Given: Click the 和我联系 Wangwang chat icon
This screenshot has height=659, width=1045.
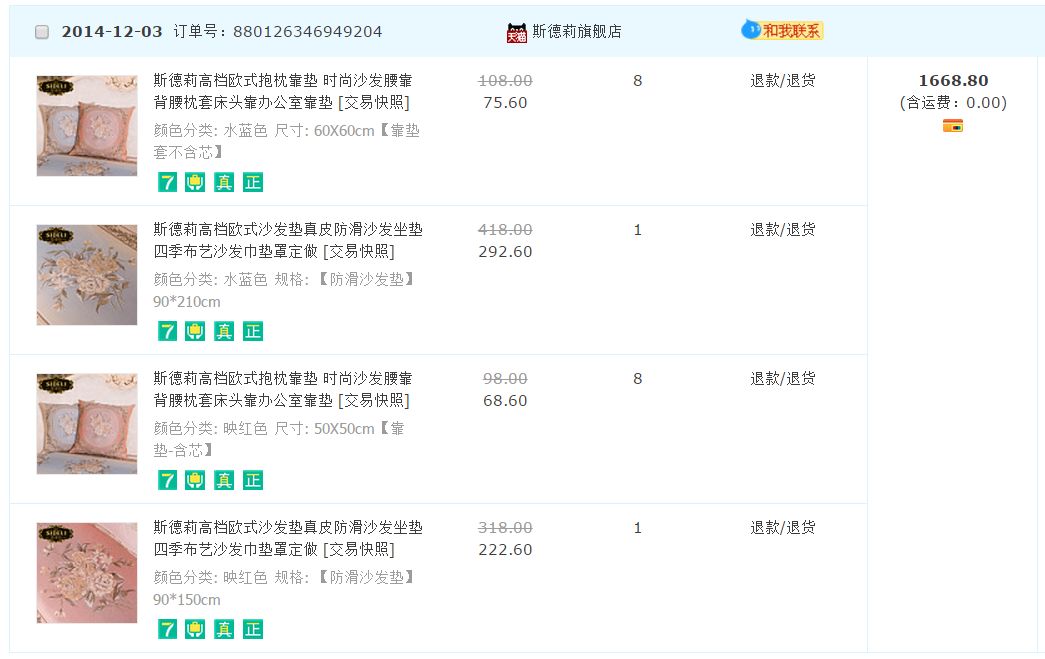Looking at the screenshot, I should click(x=783, y=31).
